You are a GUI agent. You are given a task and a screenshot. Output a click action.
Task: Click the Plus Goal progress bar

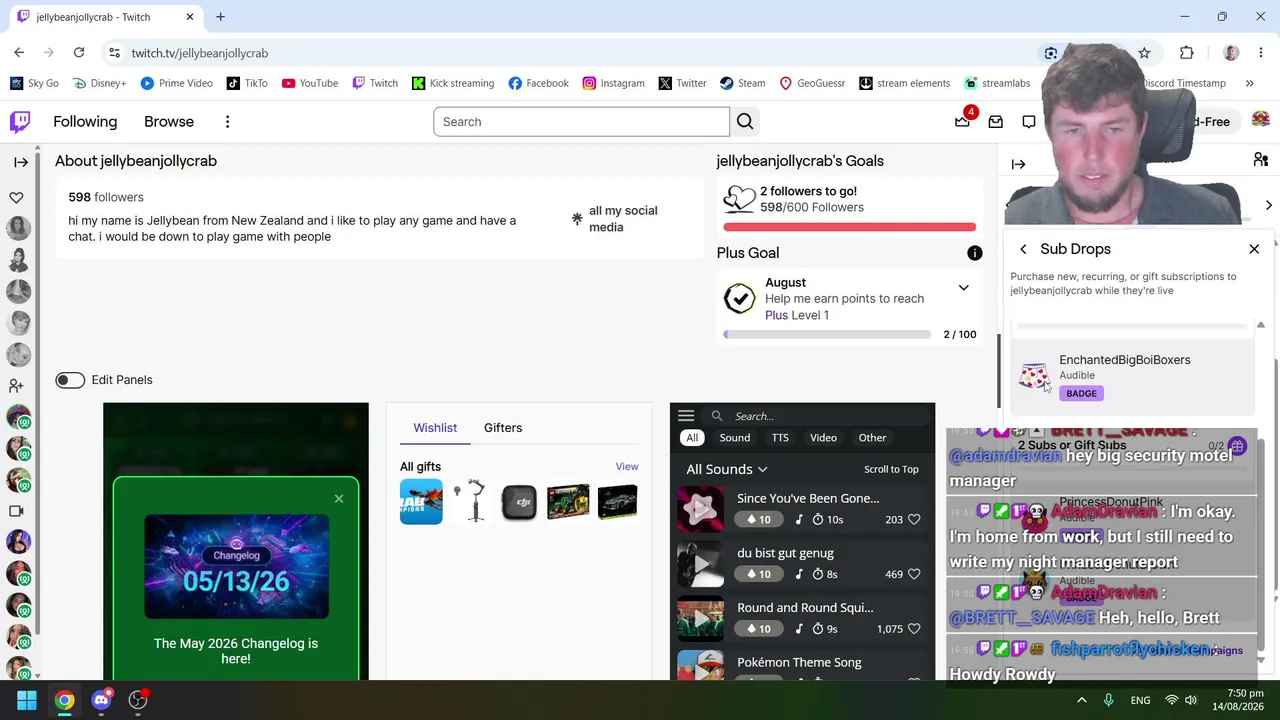click(x=827, y=335)
